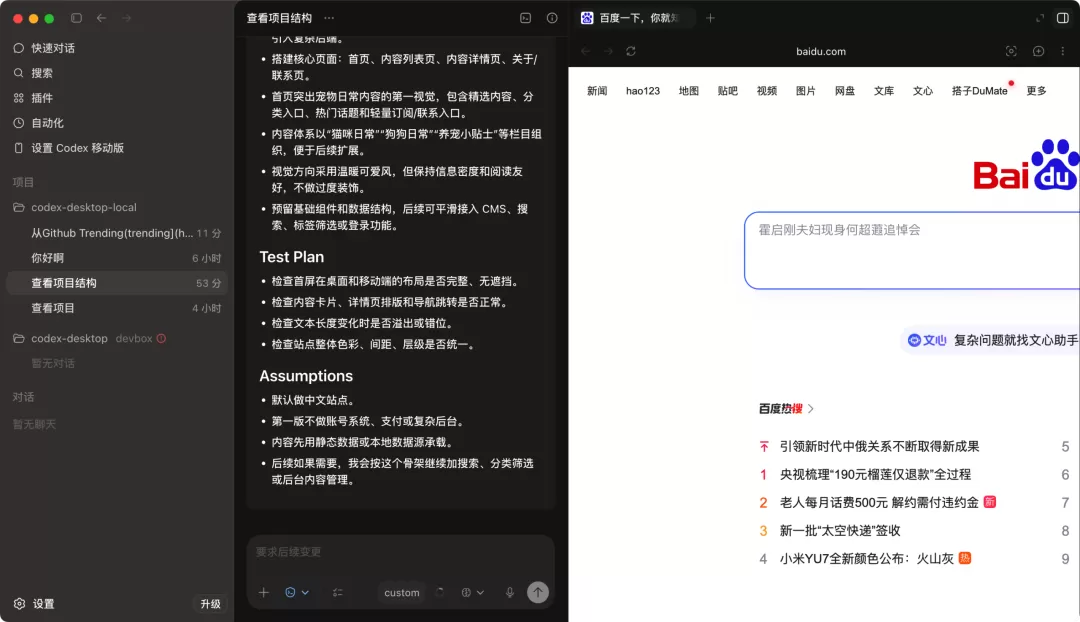Screen dimensions: 1080x622
Task: Select the 查看项目结构 conversation row
Action: click(x=117, y=283)
